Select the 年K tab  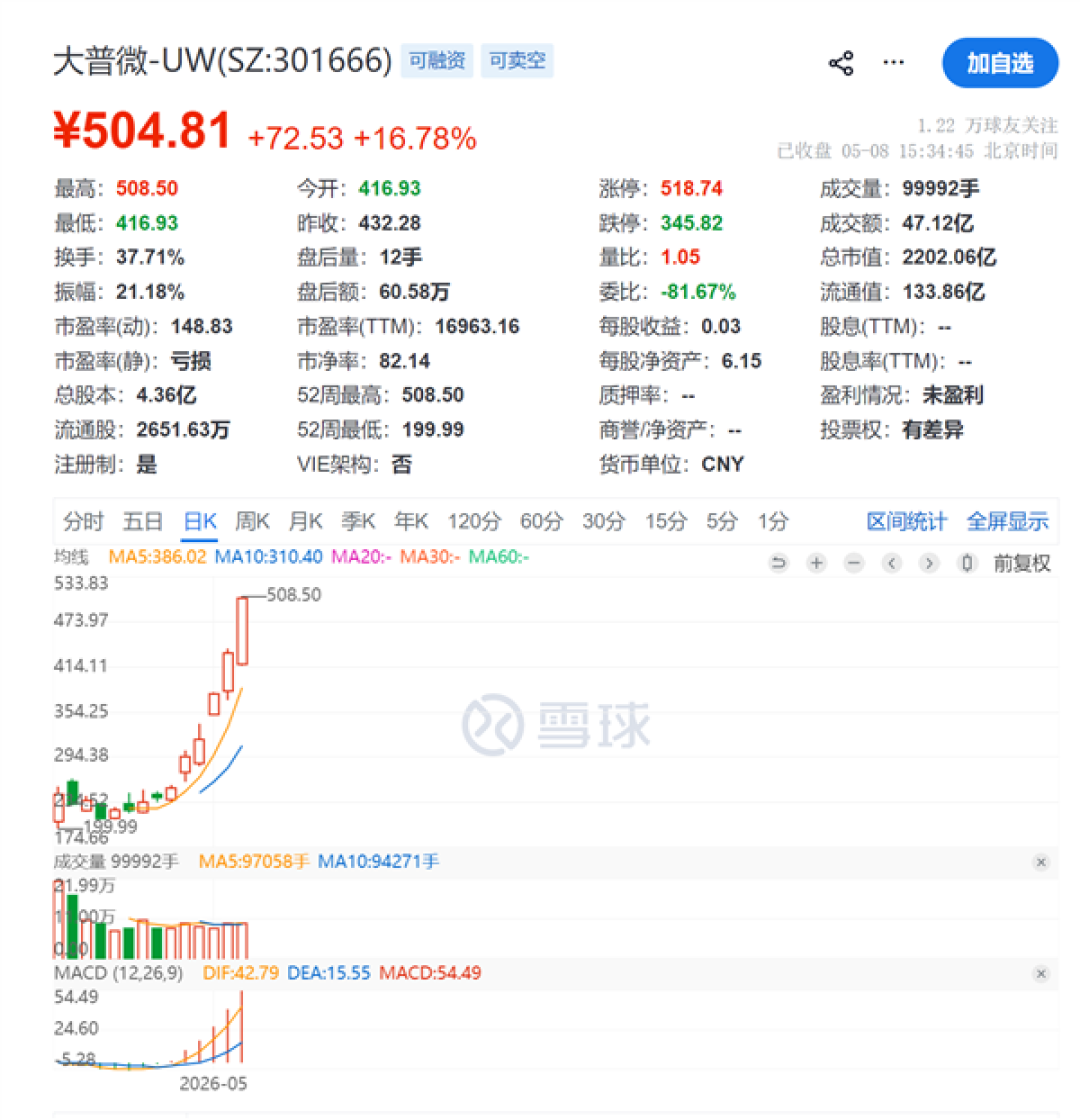[411, 521]
